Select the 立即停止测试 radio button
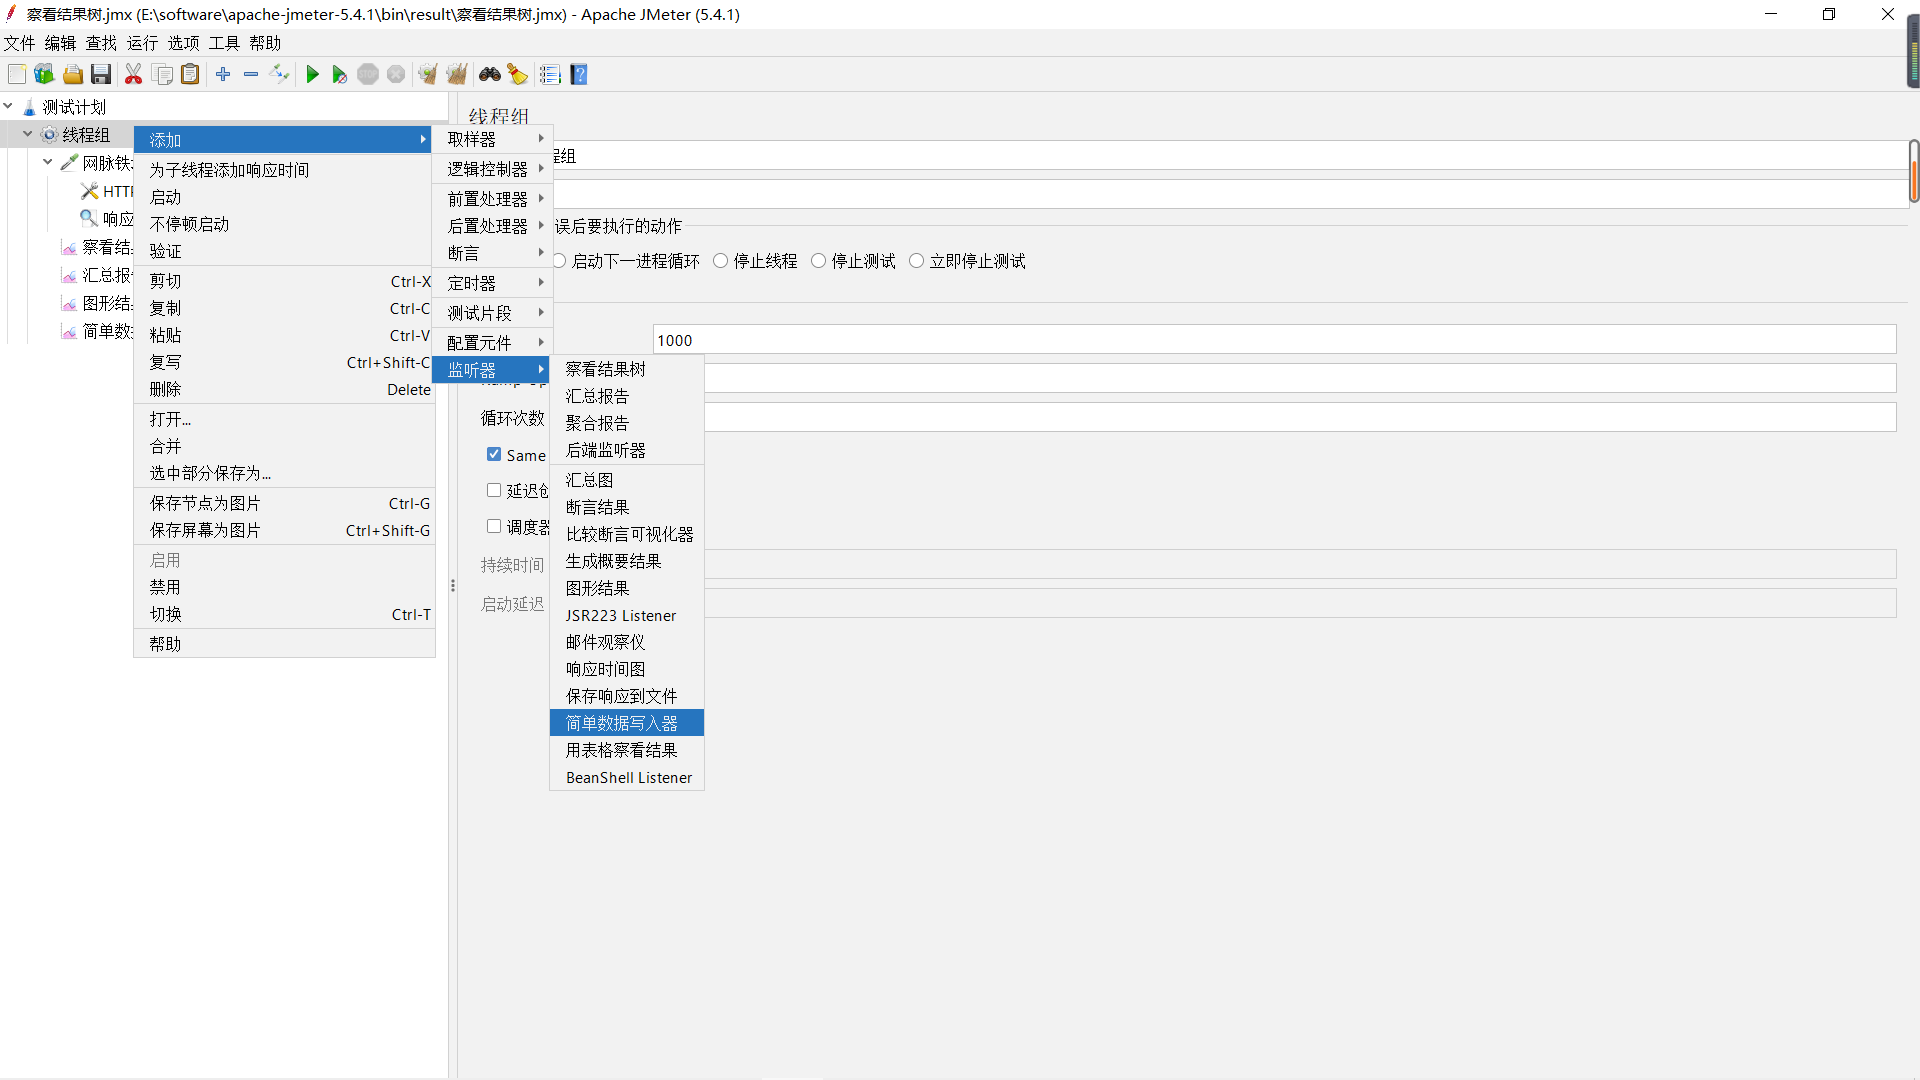This screenshot has height=1080, width=1920. tap(916, 261)
